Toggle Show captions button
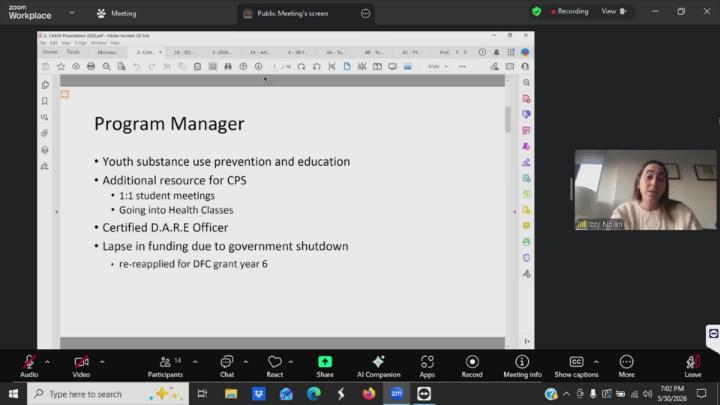This screenshot has height=405, width=720. 576,364
